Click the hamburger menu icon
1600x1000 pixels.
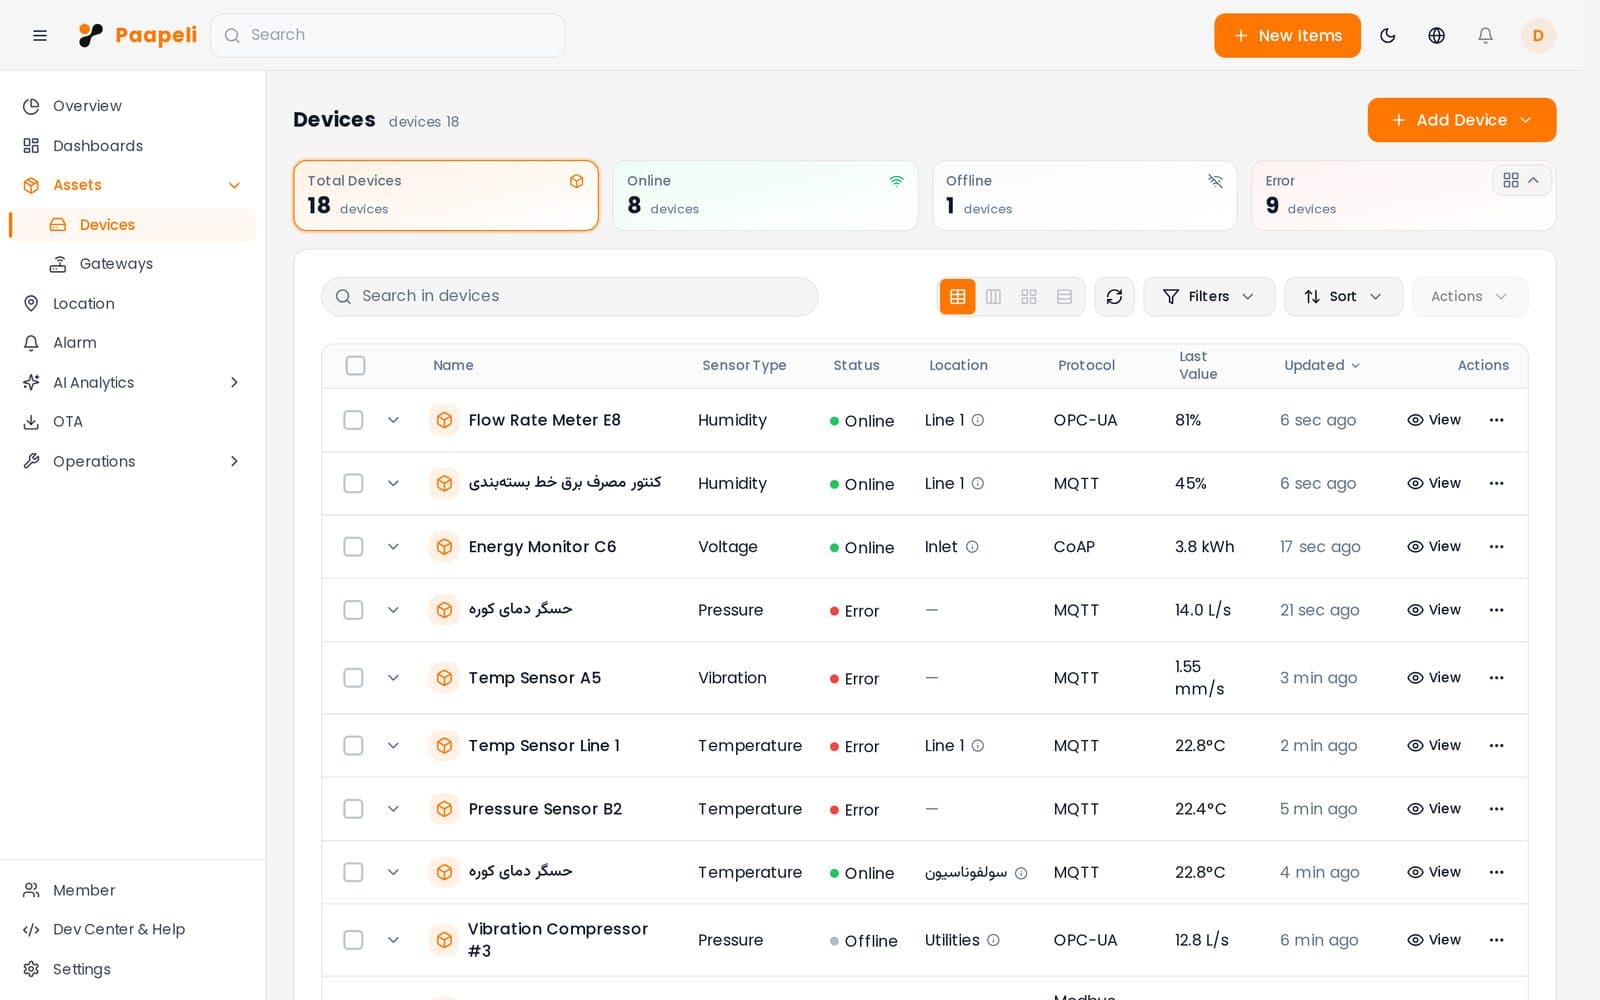[40, 35]
